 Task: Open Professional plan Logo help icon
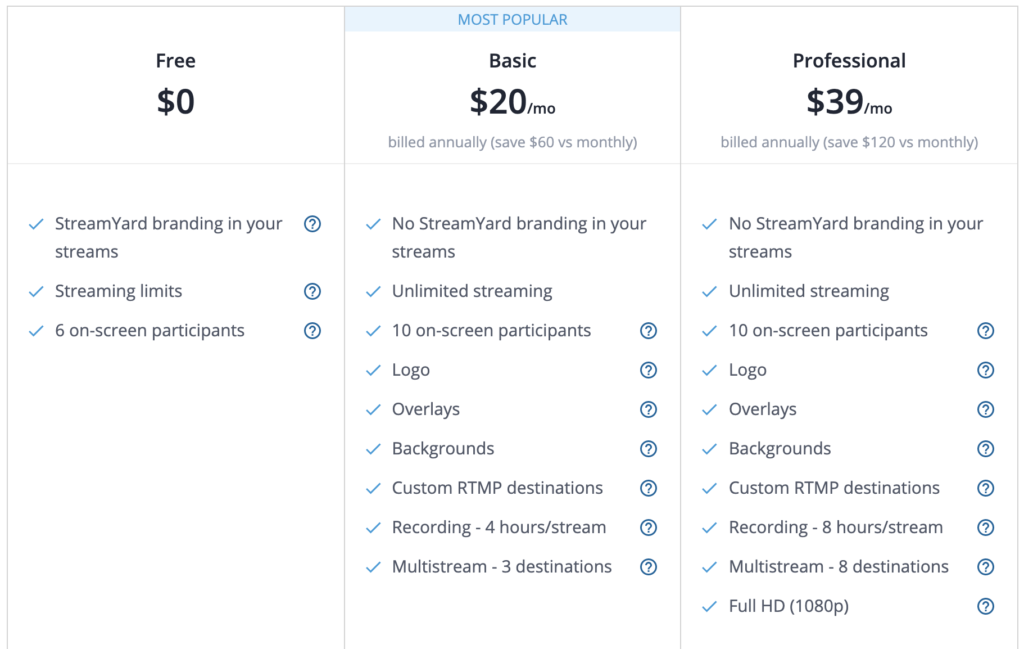[x=985, y=370]
